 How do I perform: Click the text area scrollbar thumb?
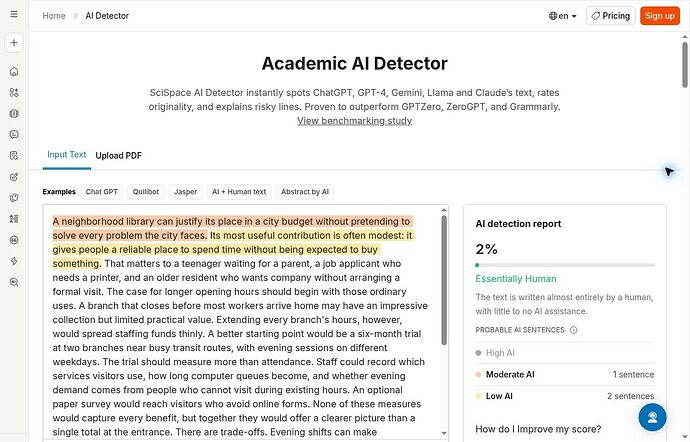pyautogui.click(x=444, y=280)
